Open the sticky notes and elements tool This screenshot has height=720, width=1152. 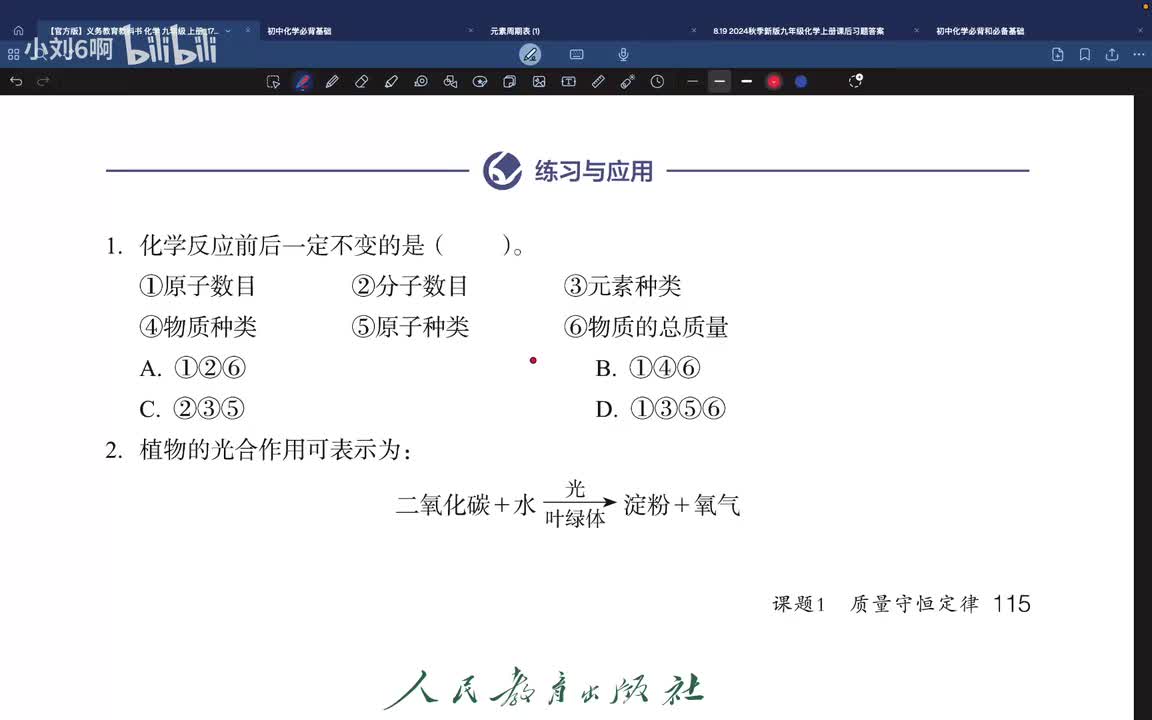click(509, 82)
